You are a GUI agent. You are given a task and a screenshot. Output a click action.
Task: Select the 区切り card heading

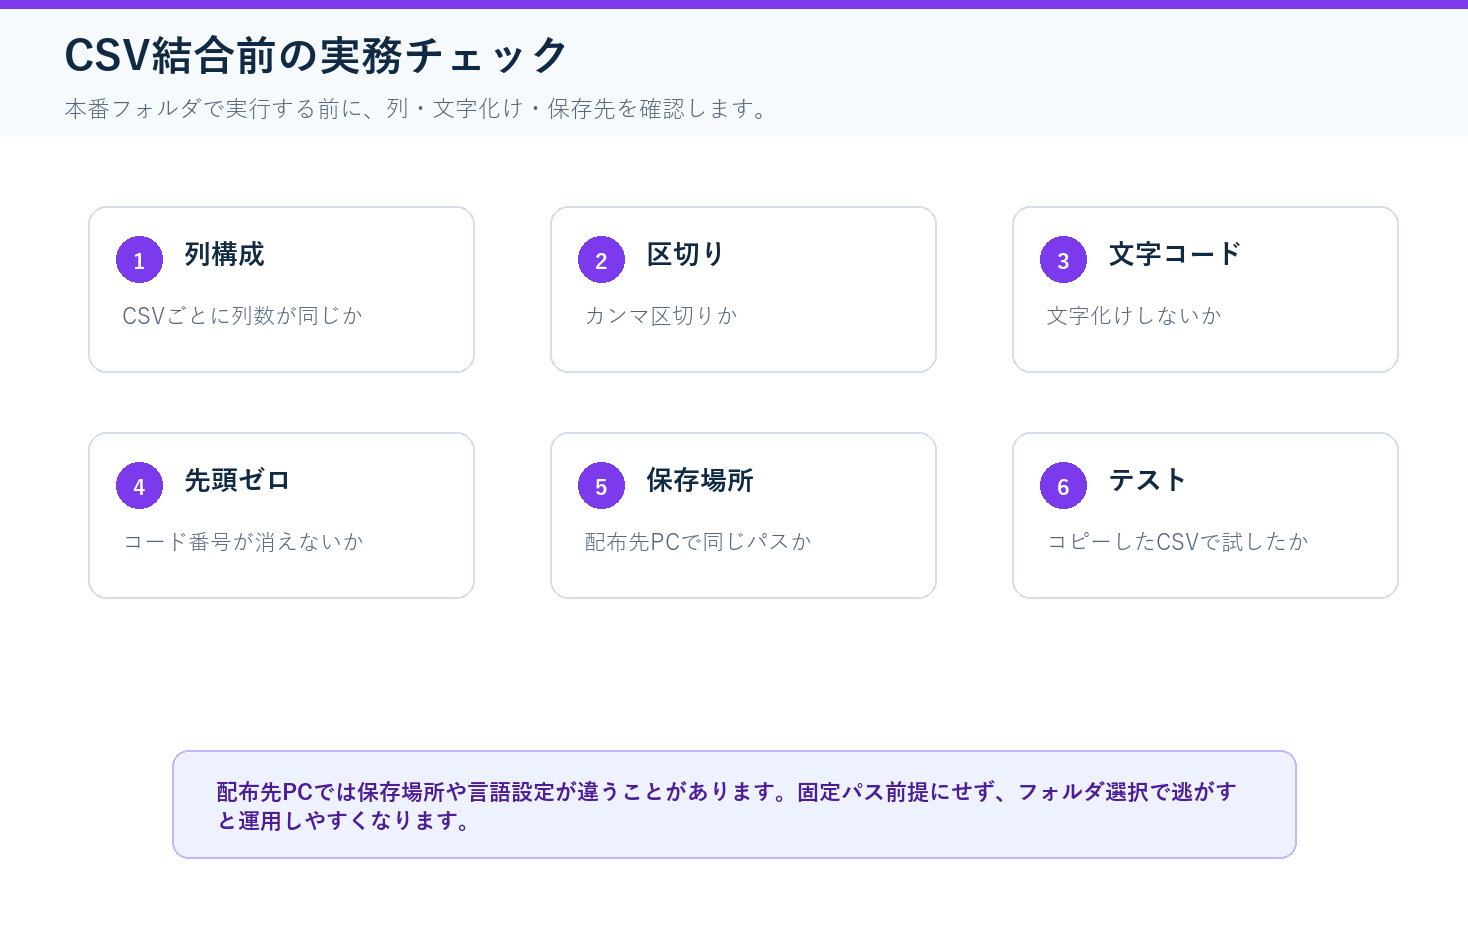[x=685, y=254]
